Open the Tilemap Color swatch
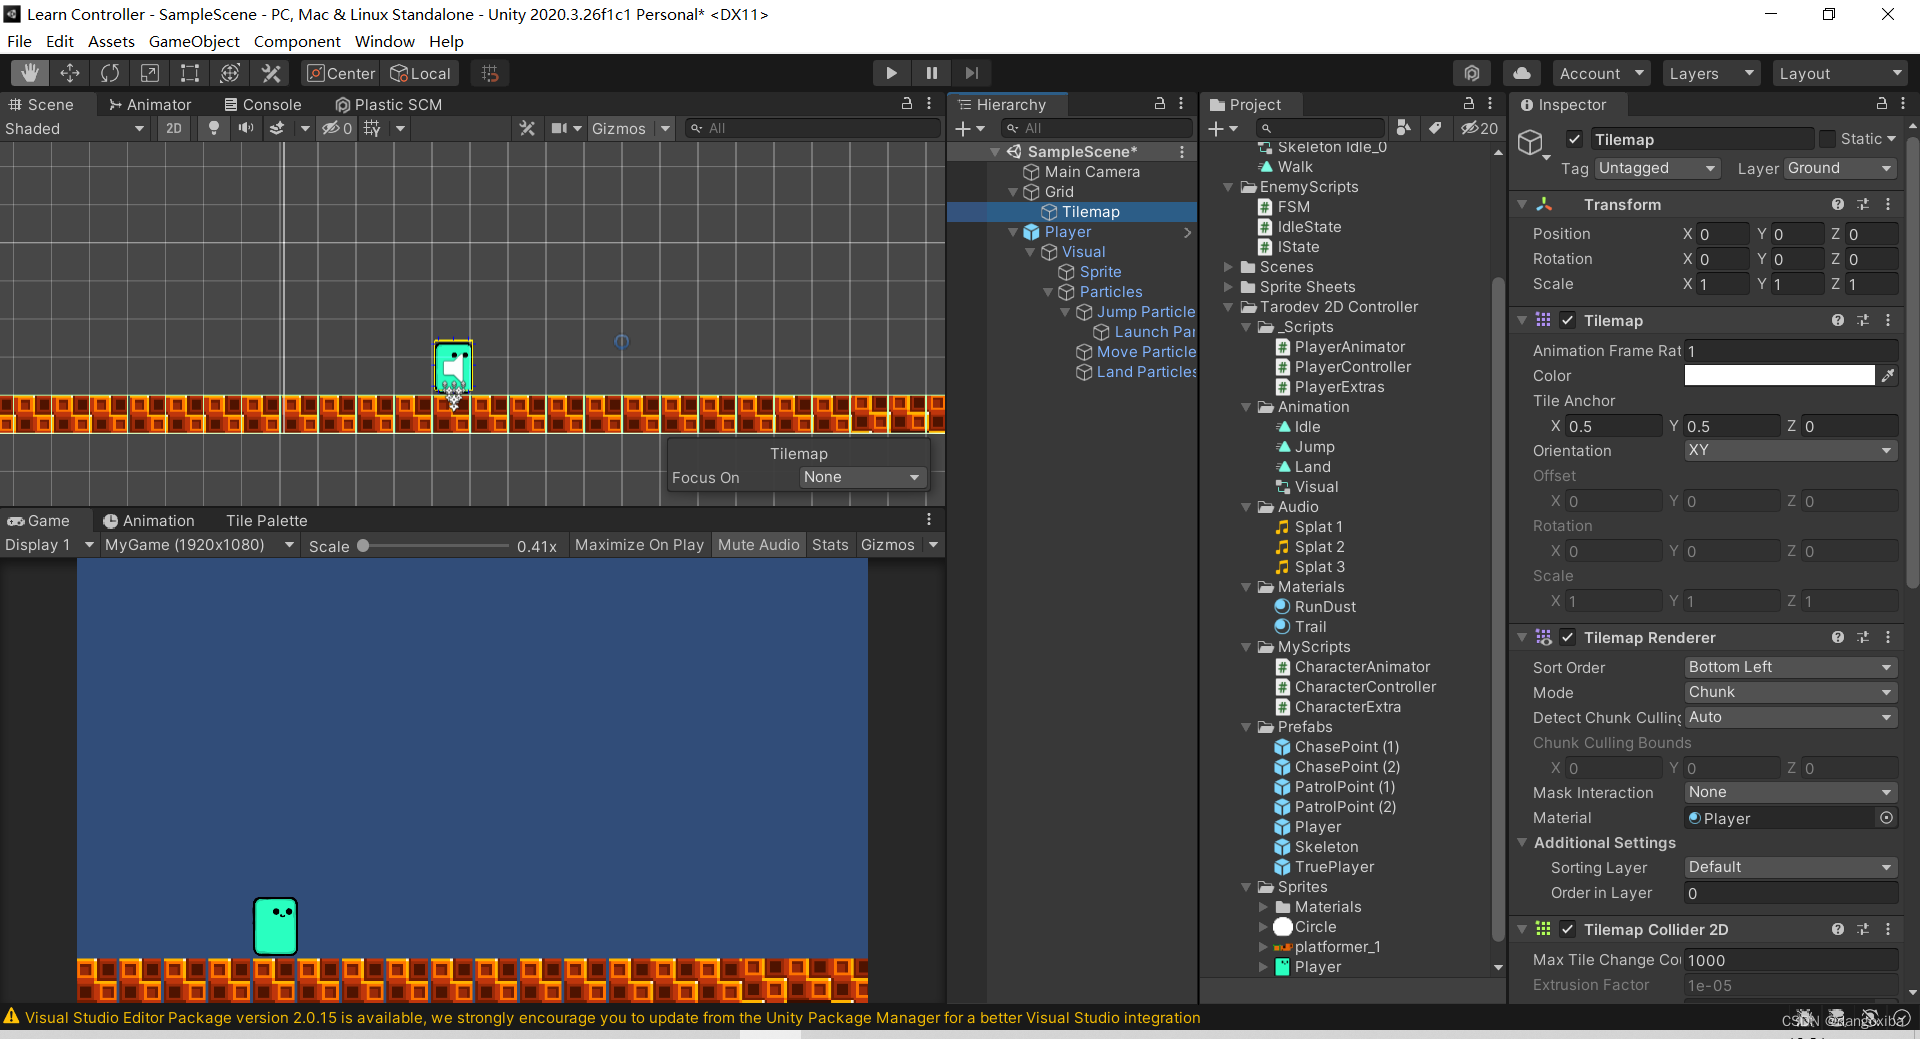 [x=1779, y=375]
